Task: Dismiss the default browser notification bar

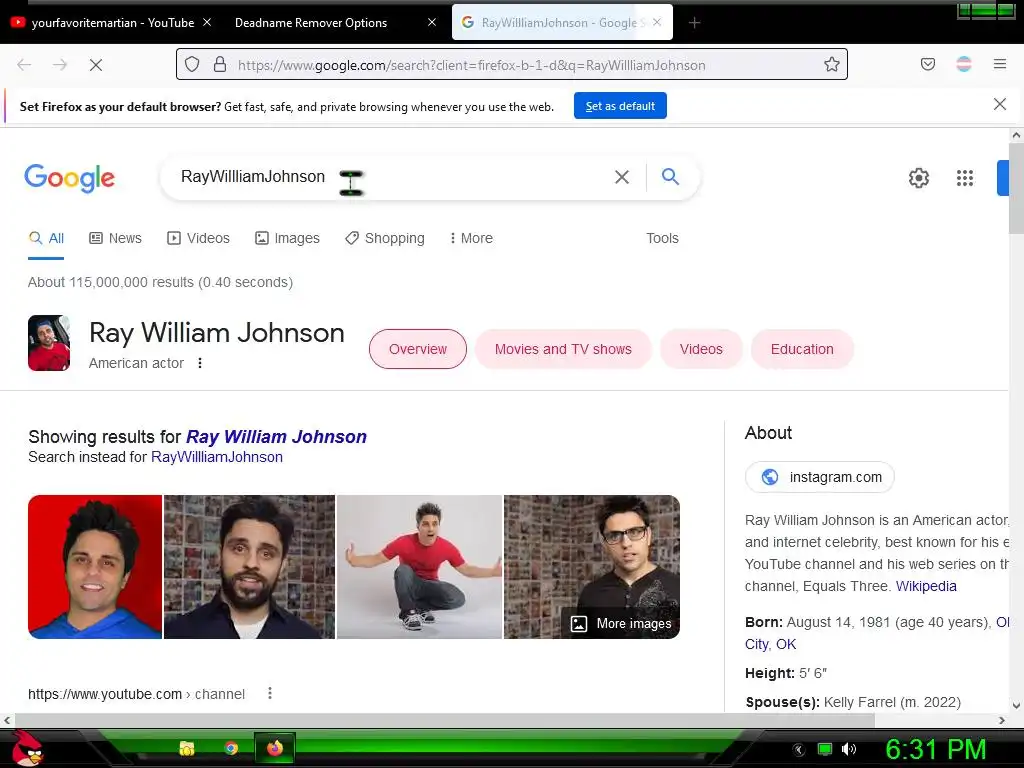Action: tap(1000, 104)
